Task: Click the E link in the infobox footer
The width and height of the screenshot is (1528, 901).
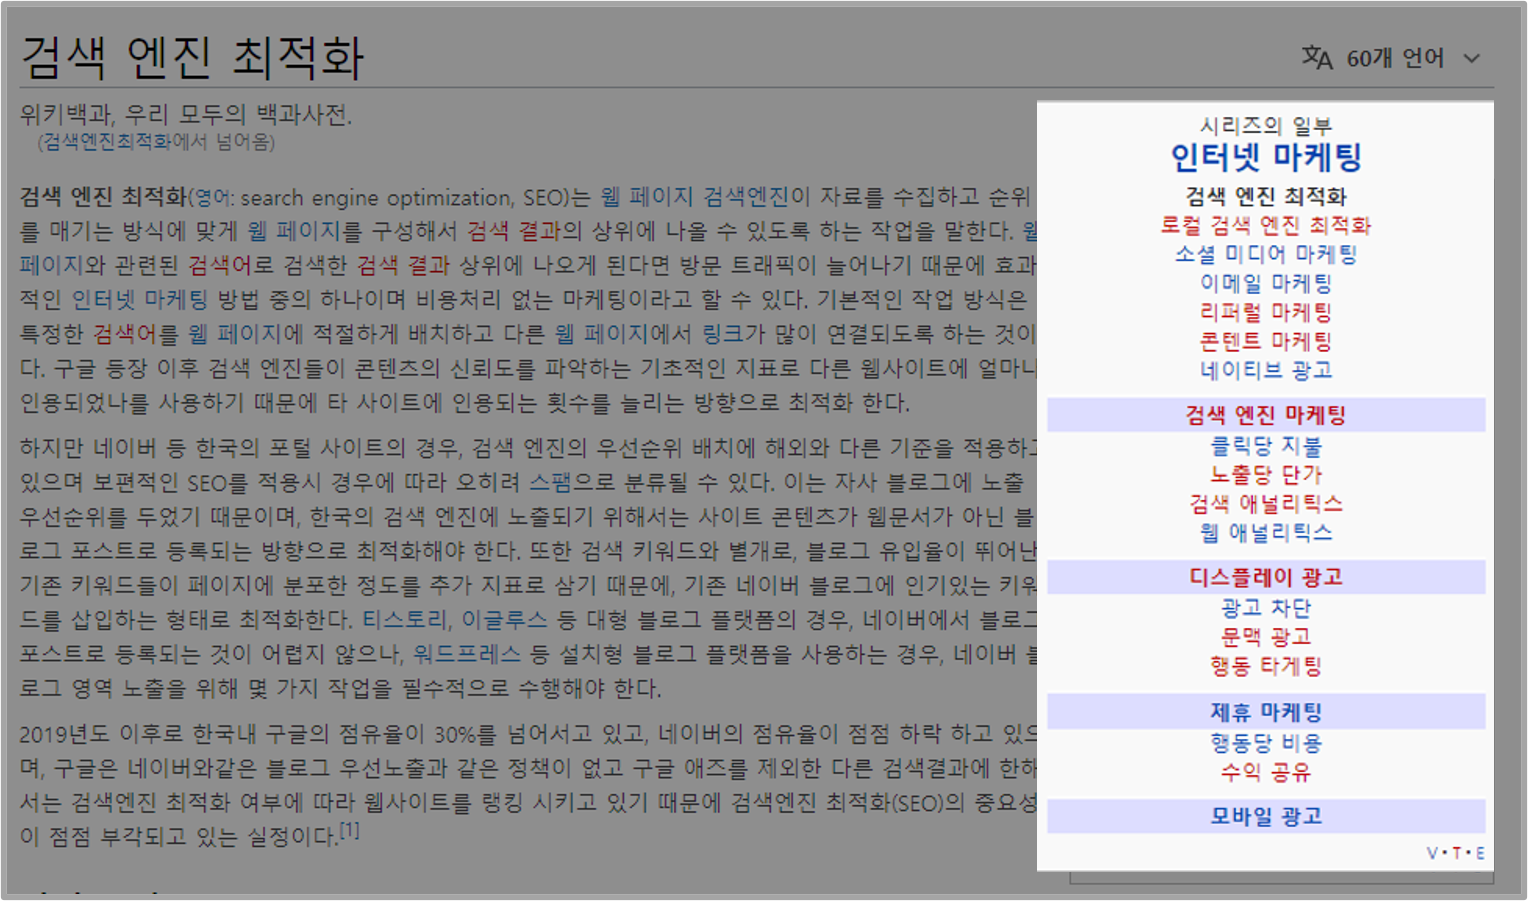Action: tap(1481, 853)
